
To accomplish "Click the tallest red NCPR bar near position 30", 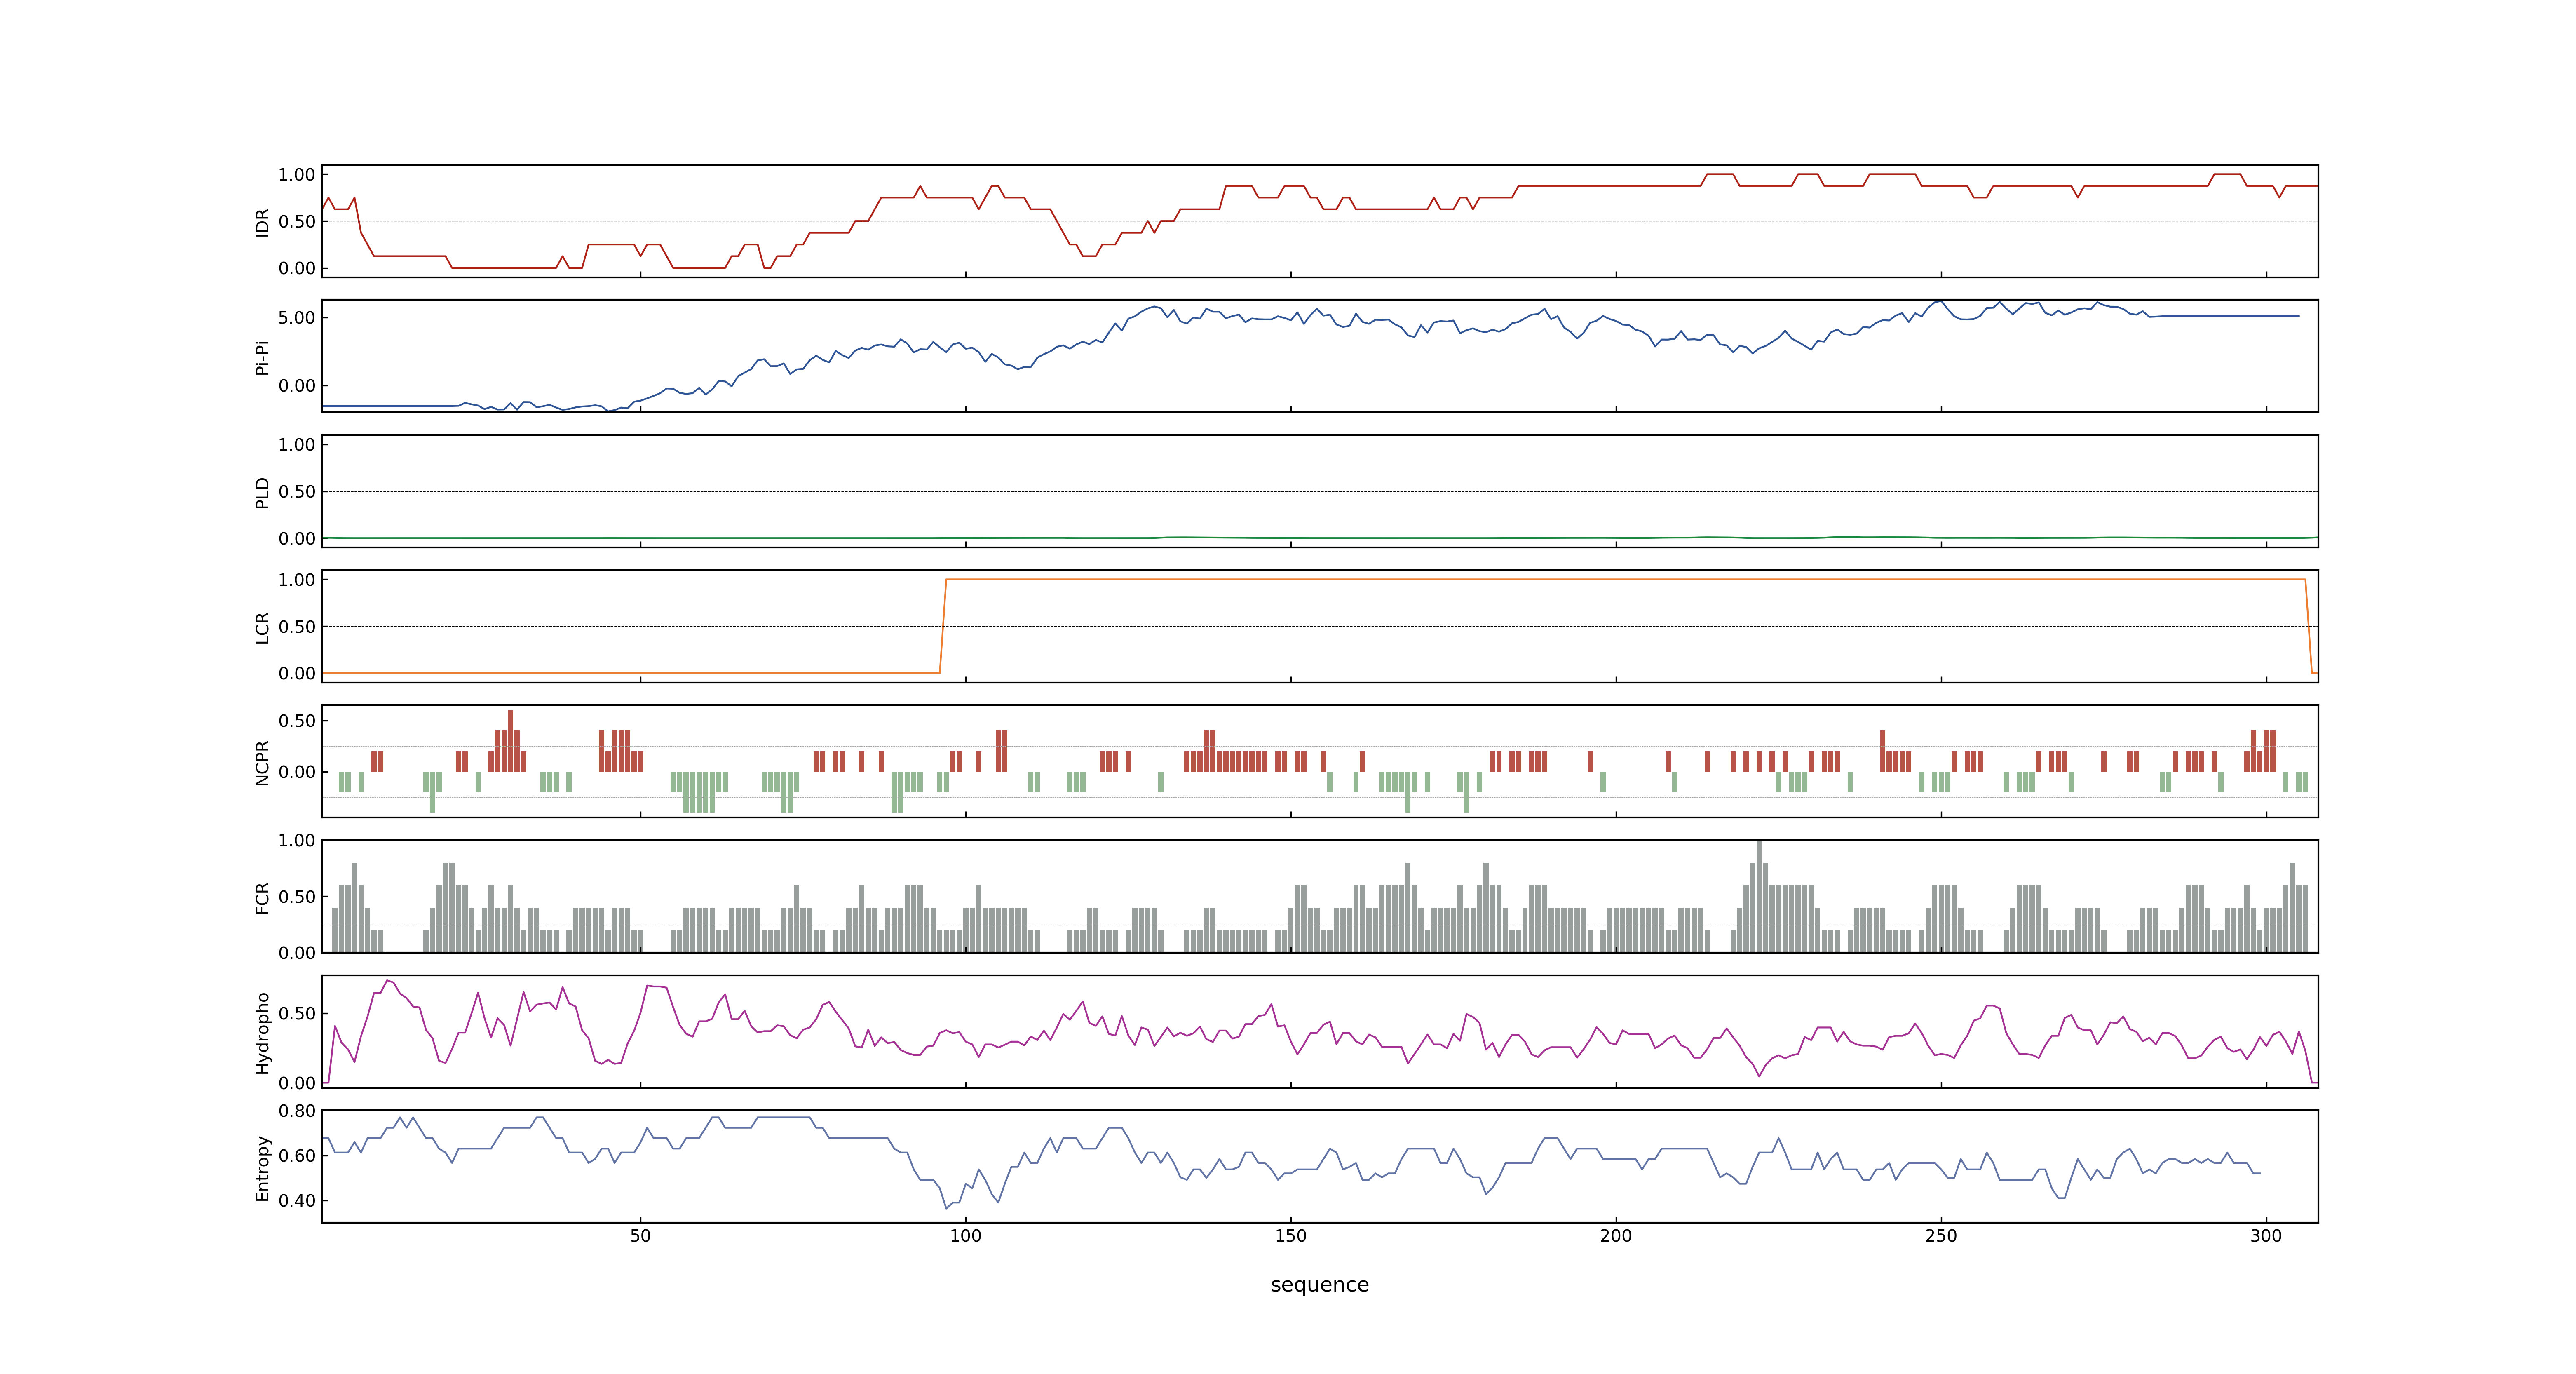I will click(510, 741).
